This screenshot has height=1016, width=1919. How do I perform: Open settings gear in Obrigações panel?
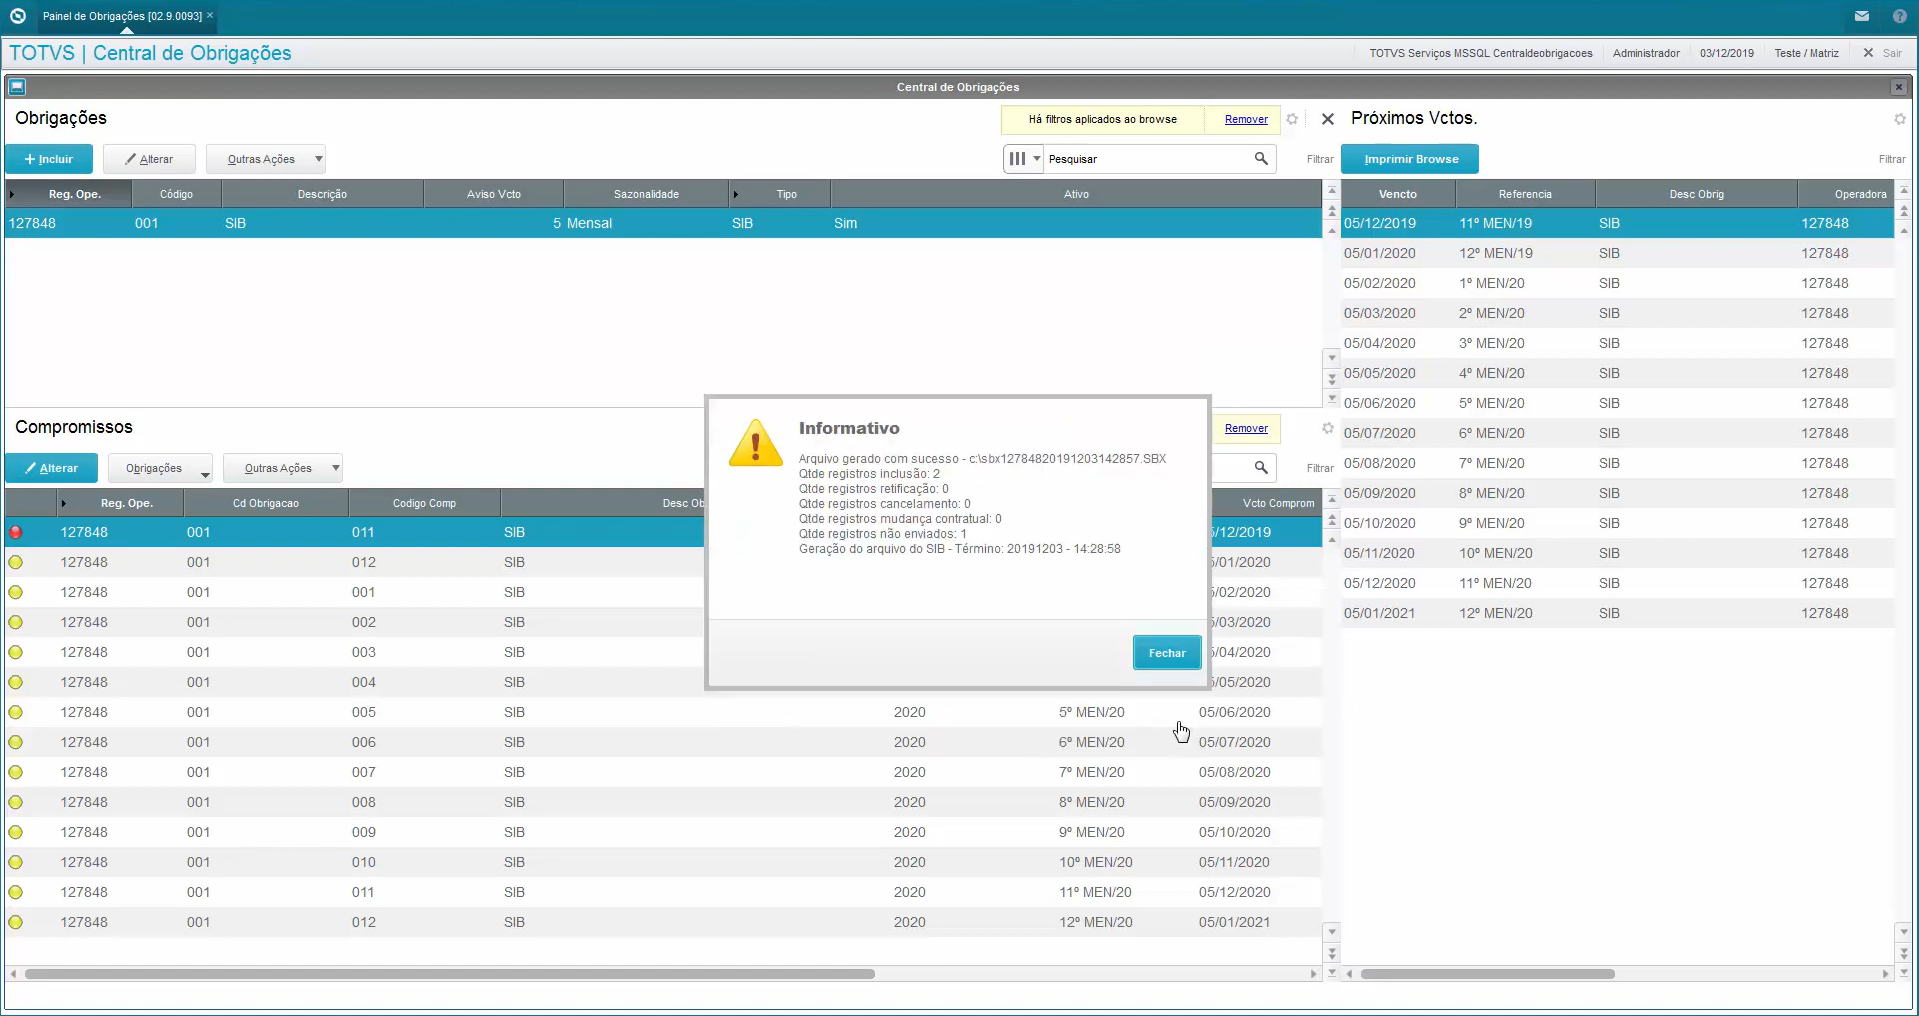coord(1292,119)
